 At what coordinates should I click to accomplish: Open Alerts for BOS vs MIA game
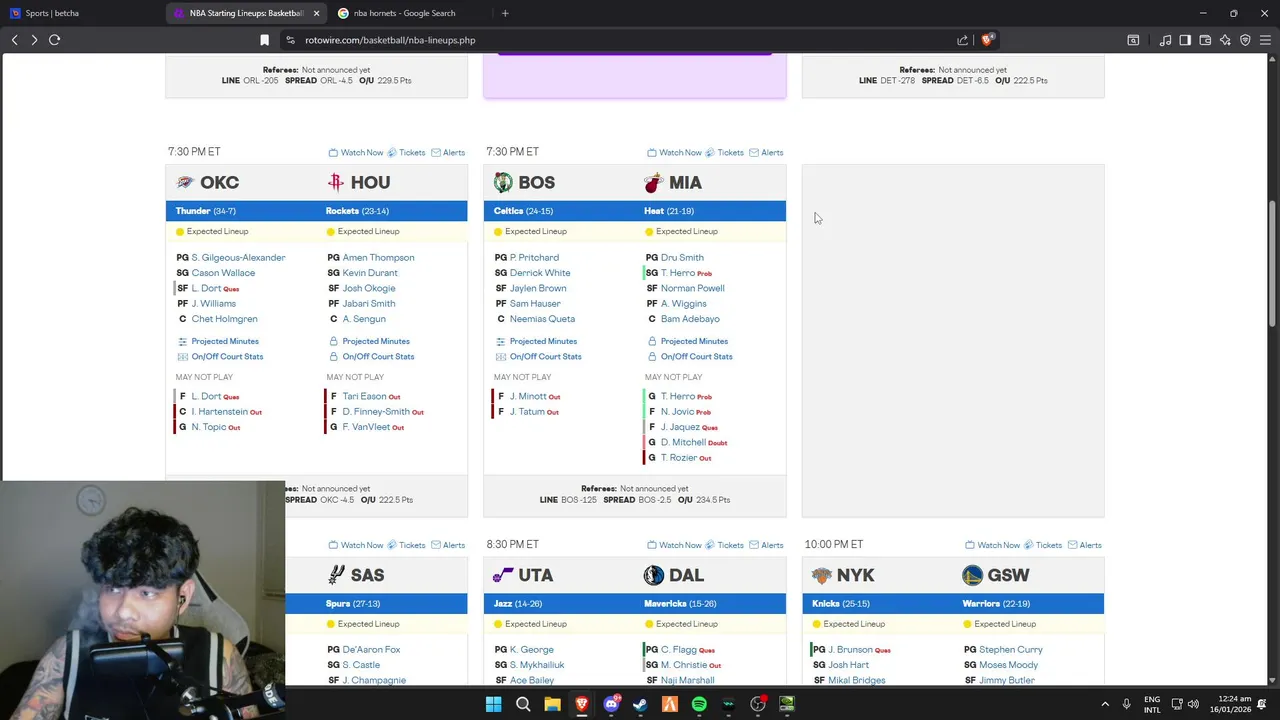coord(766,153)
